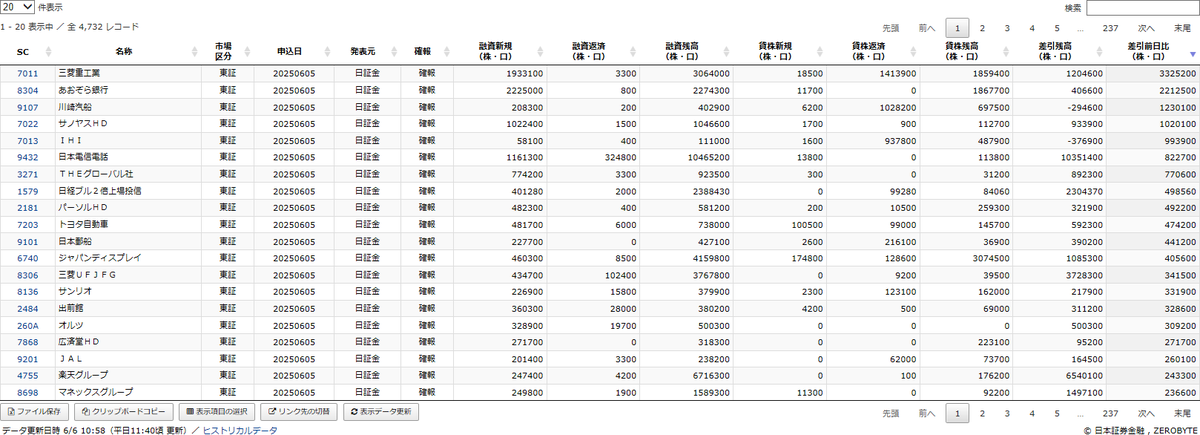The height and width of the screenshot is (435, 1200).
Task: Click 先頭 in the upper pagination
Action: coord(891,28)
